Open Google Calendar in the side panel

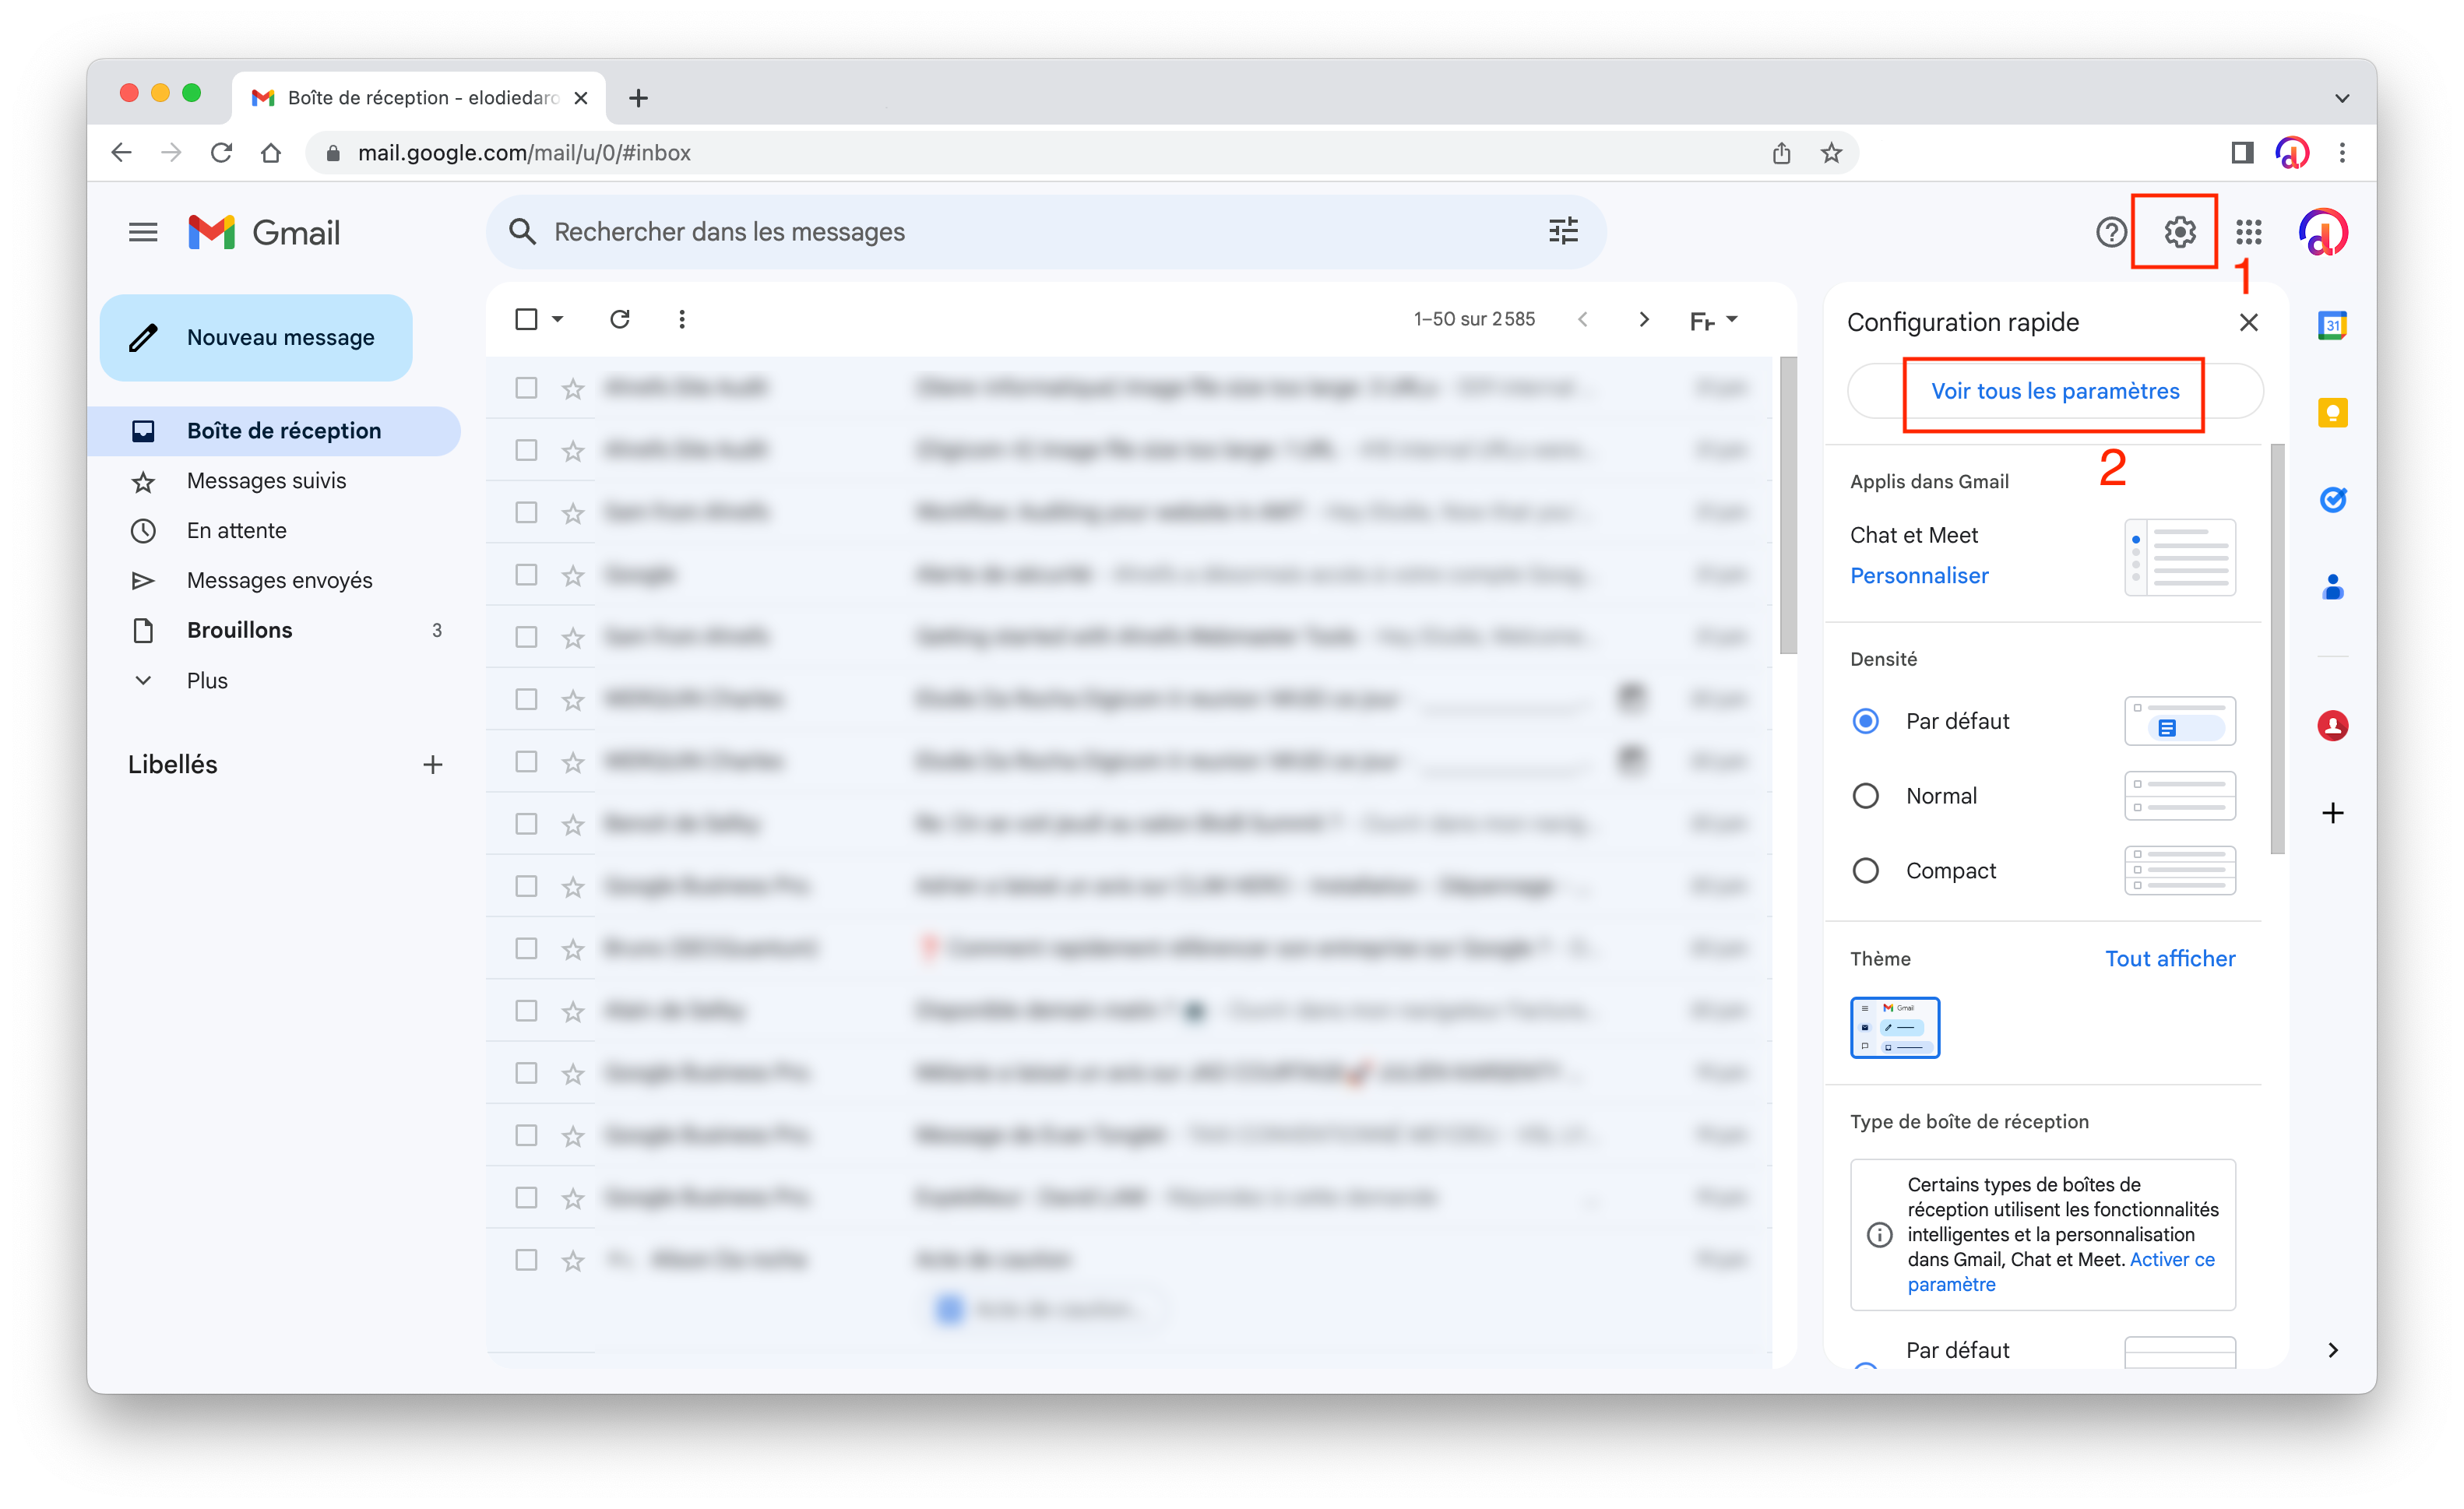point(2332,325)
